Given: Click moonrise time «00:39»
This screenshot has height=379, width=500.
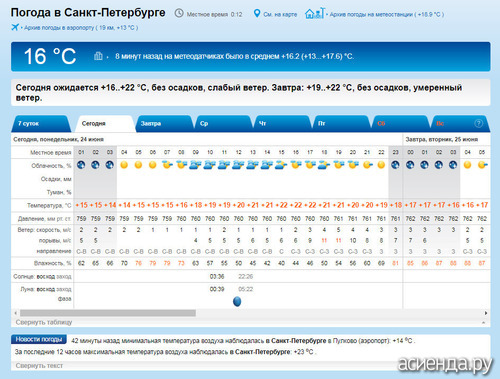Looking at the screenshot, I should click(x=217, y=289).
